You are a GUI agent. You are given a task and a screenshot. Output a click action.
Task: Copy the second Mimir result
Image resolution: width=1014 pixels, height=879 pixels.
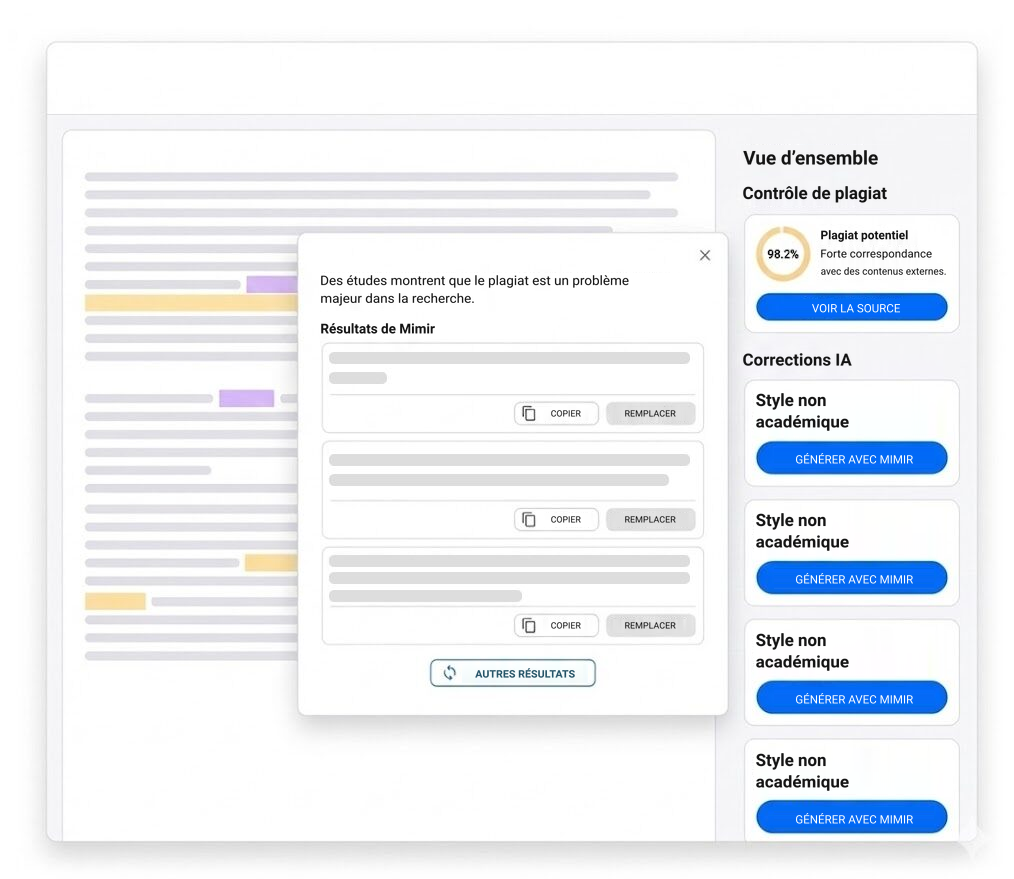pyautogui.click(x=556, y=519)
